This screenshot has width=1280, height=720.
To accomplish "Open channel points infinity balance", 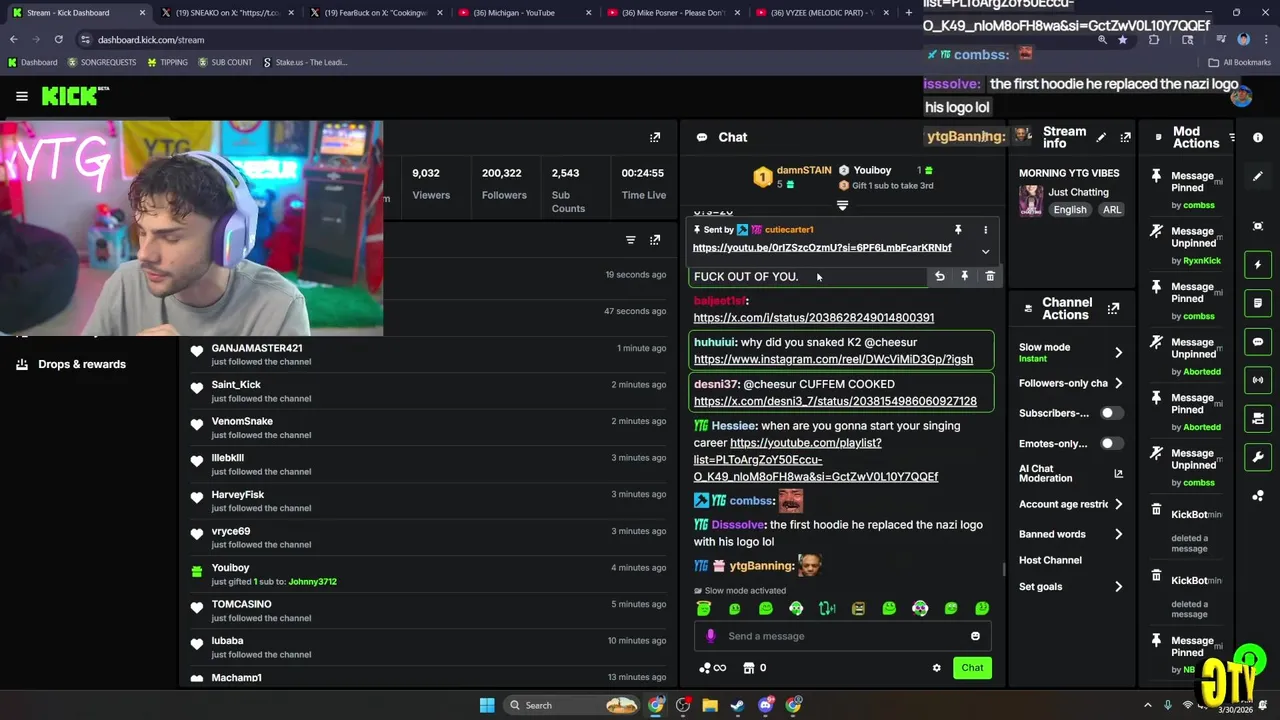I will (713, 668).
